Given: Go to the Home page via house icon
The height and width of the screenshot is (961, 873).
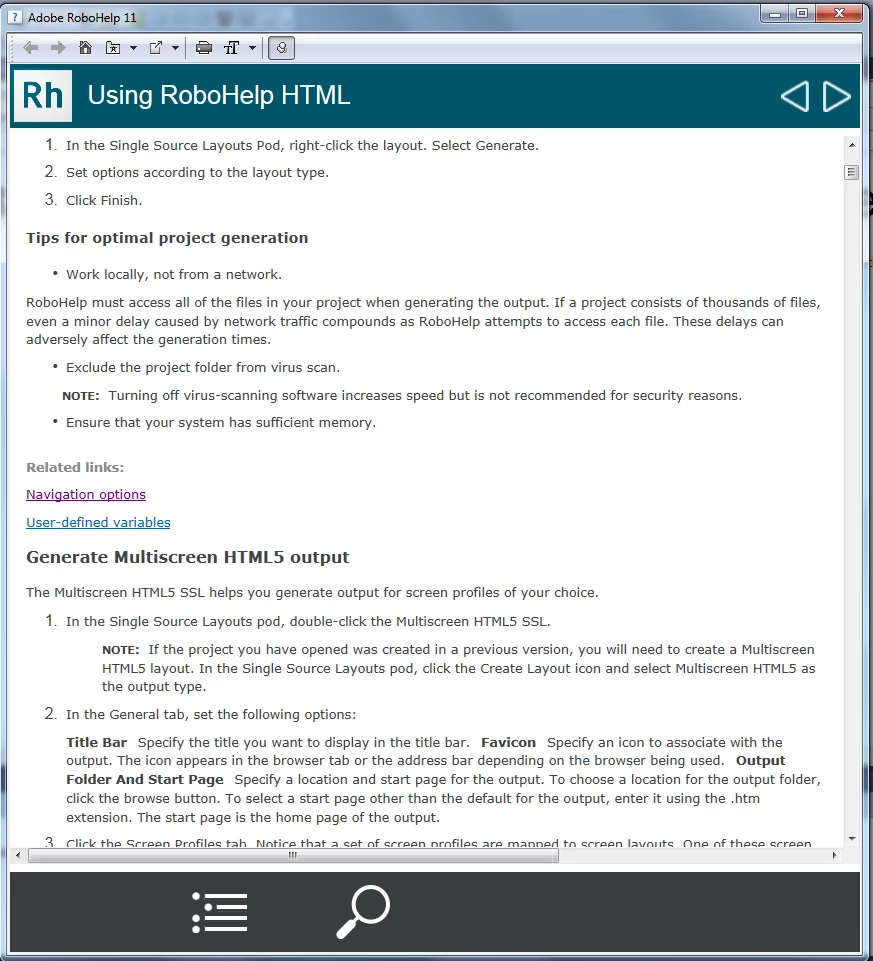Looking at the screenshot, I should coord(85,48).
